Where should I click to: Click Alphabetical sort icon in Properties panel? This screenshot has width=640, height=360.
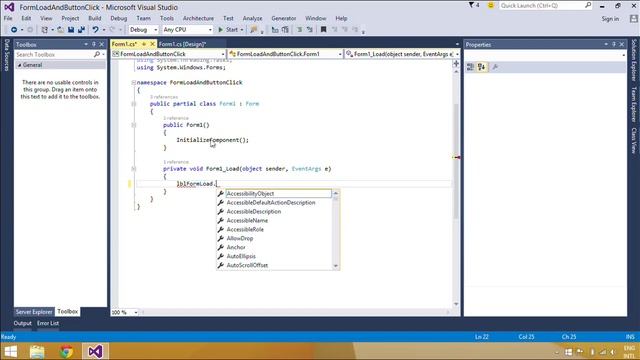point(481,67)
